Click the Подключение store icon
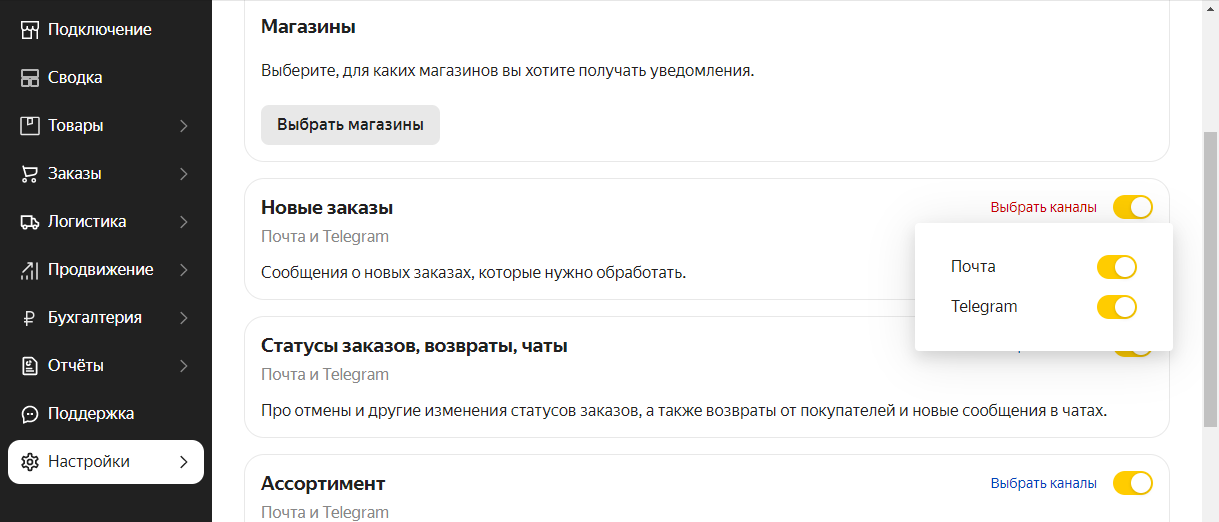This screenshot has height=522, width=1219. tap(30, 30)
